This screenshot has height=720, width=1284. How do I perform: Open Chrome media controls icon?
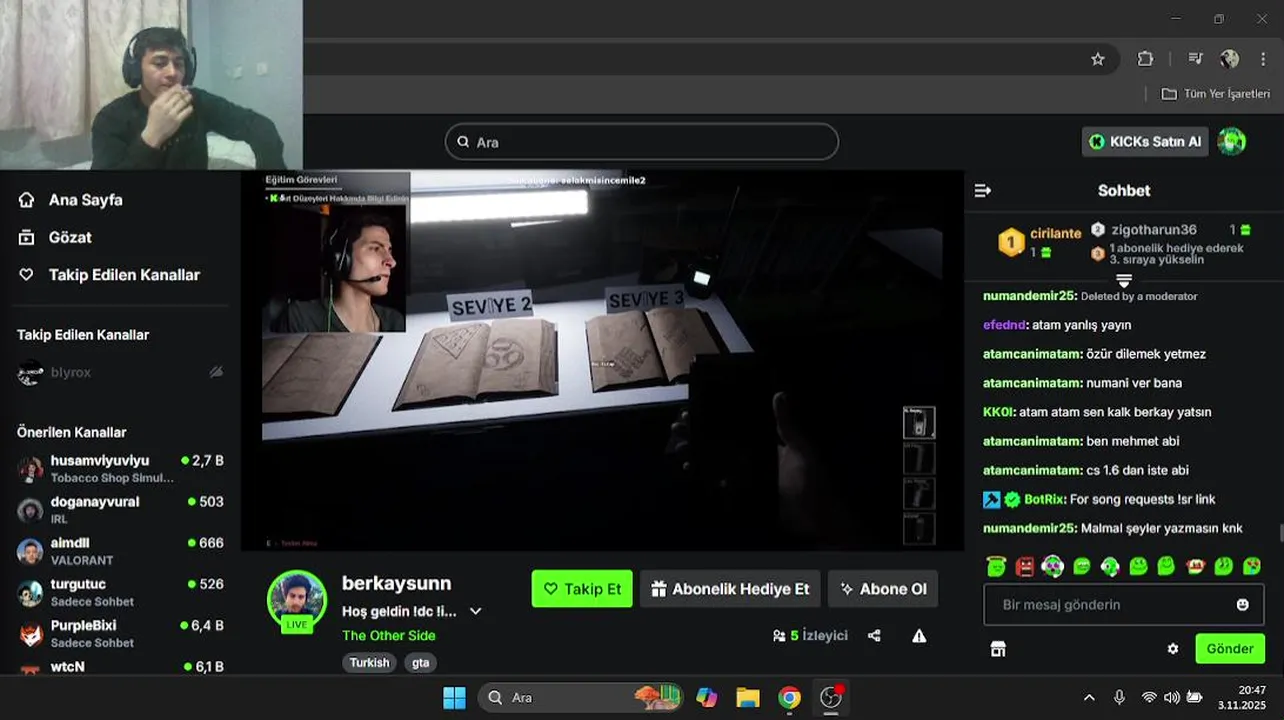pos(1195,59)
